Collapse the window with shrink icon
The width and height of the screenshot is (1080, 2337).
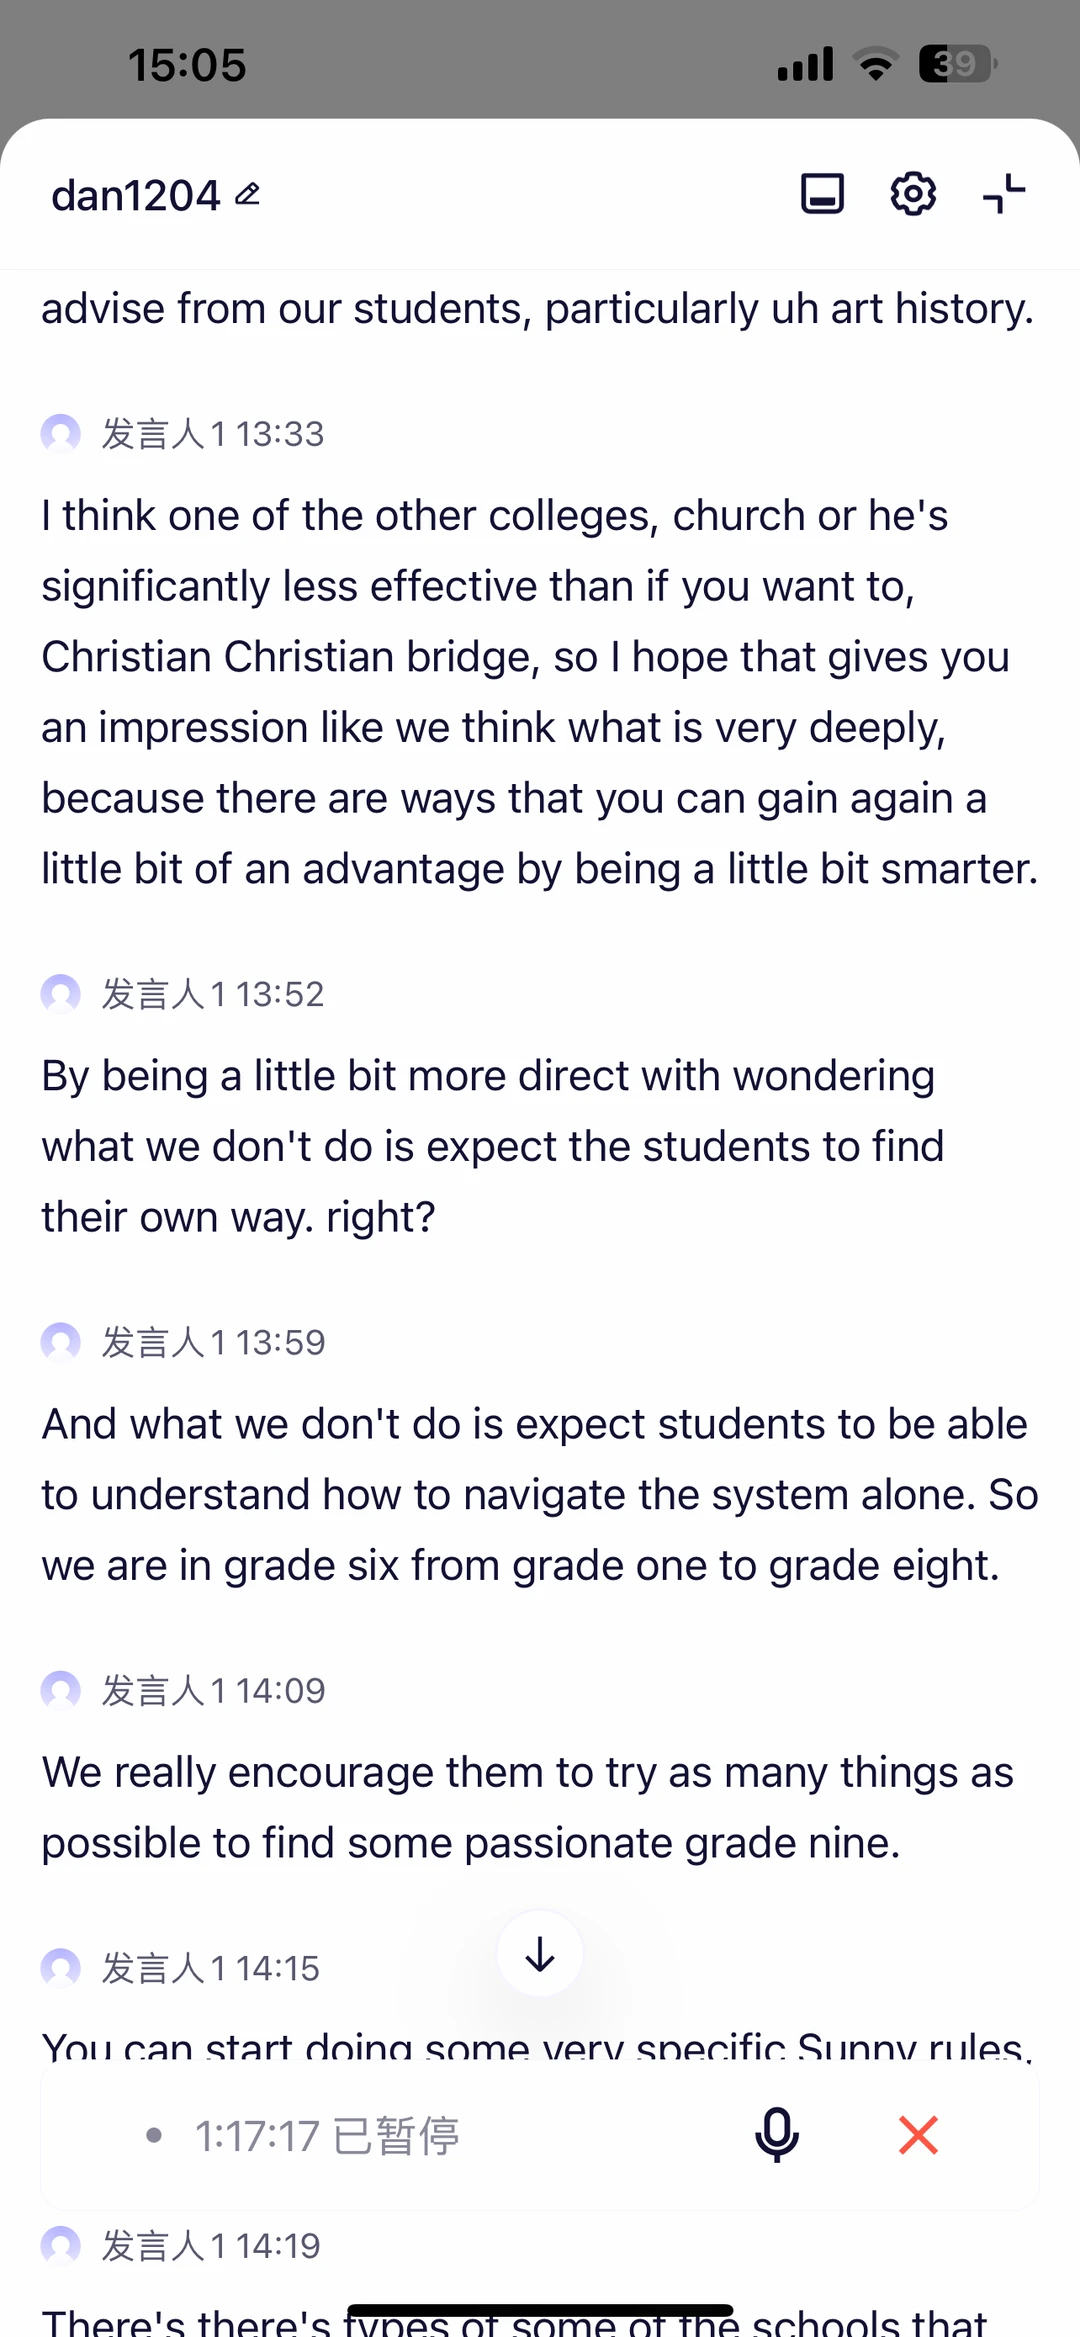click(x=1004, y=194)
